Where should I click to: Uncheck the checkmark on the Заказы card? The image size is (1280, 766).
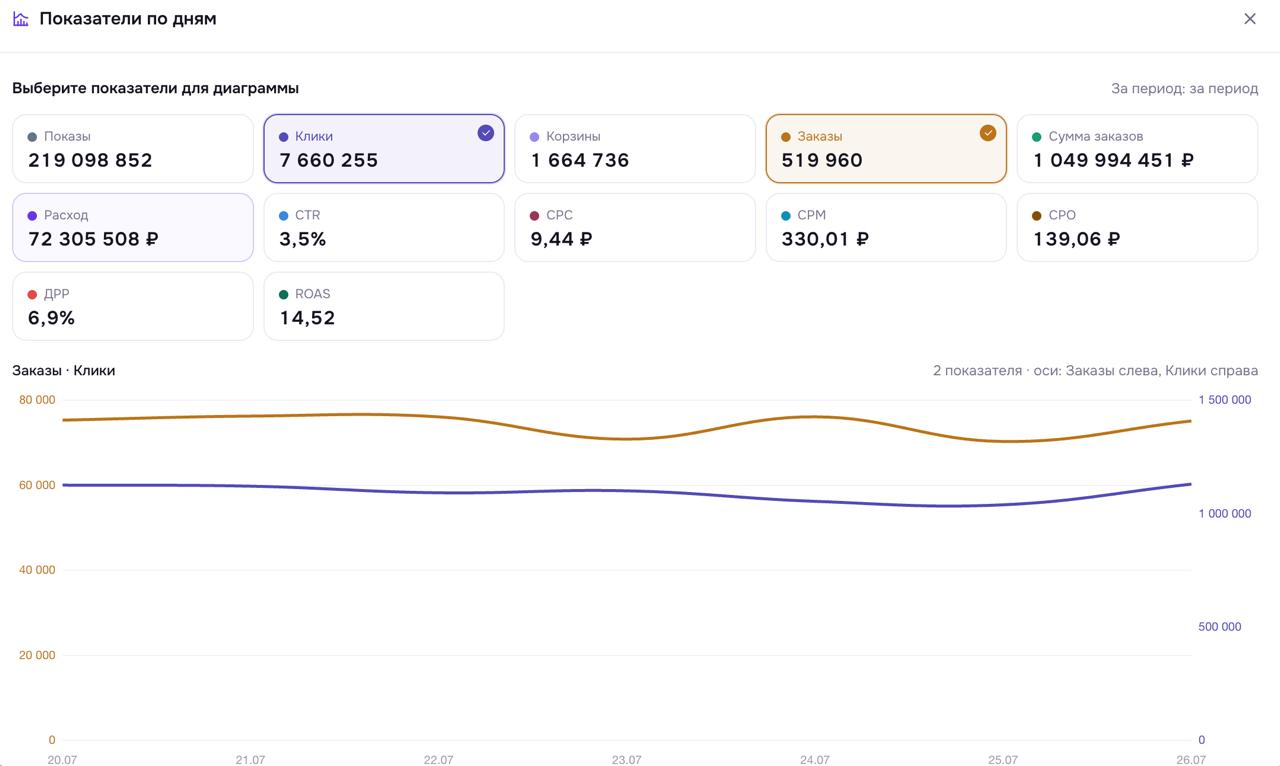pos(988,133)
